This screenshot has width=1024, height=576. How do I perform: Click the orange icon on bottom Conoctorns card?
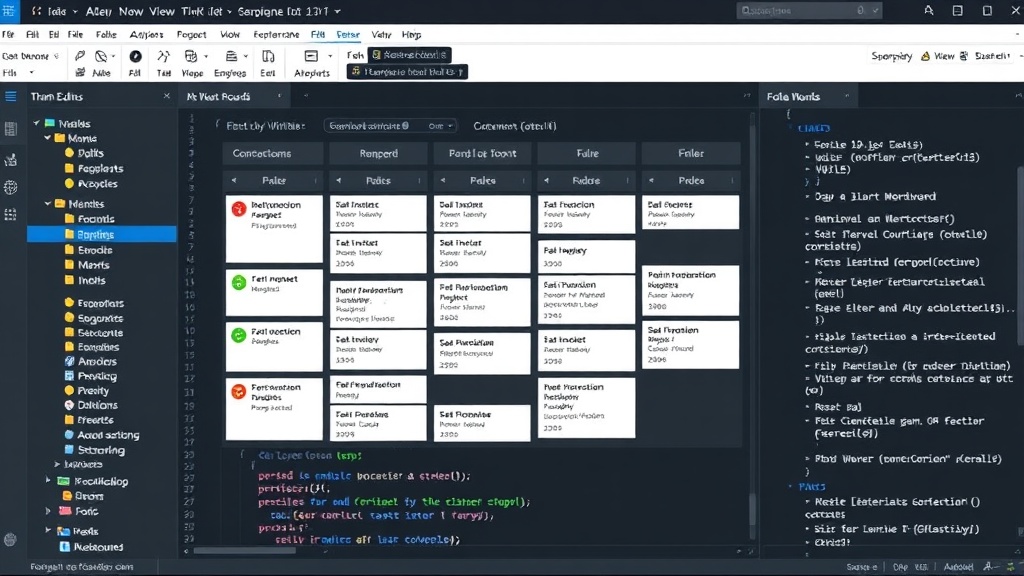pos(239,391)
